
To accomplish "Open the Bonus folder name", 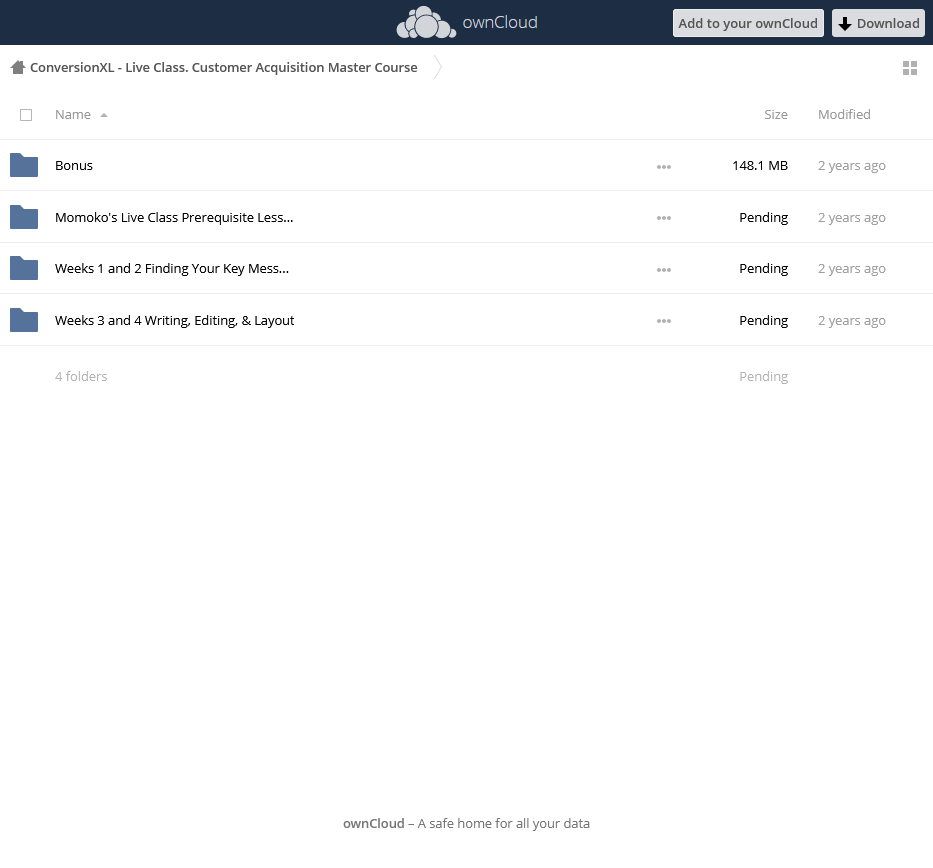I will 74,165.
